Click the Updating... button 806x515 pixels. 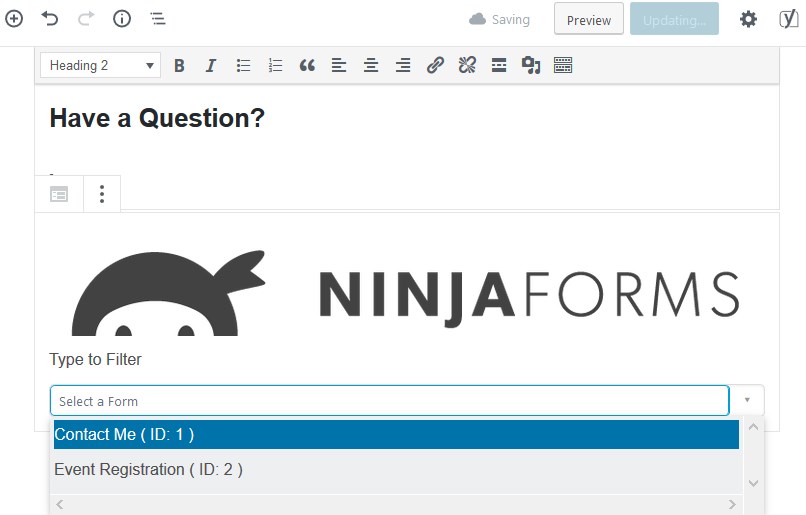point(674,20)
